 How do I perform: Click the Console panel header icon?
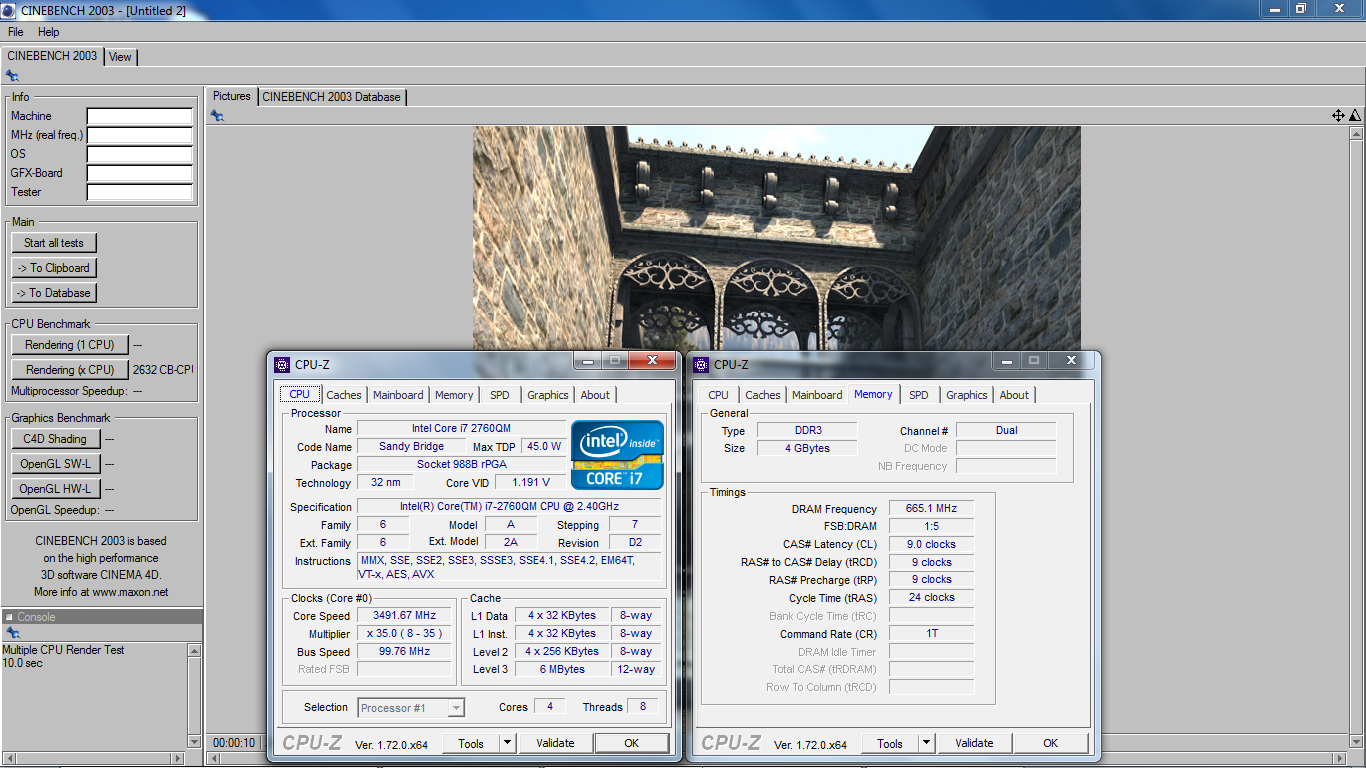[x=10, y=617]
